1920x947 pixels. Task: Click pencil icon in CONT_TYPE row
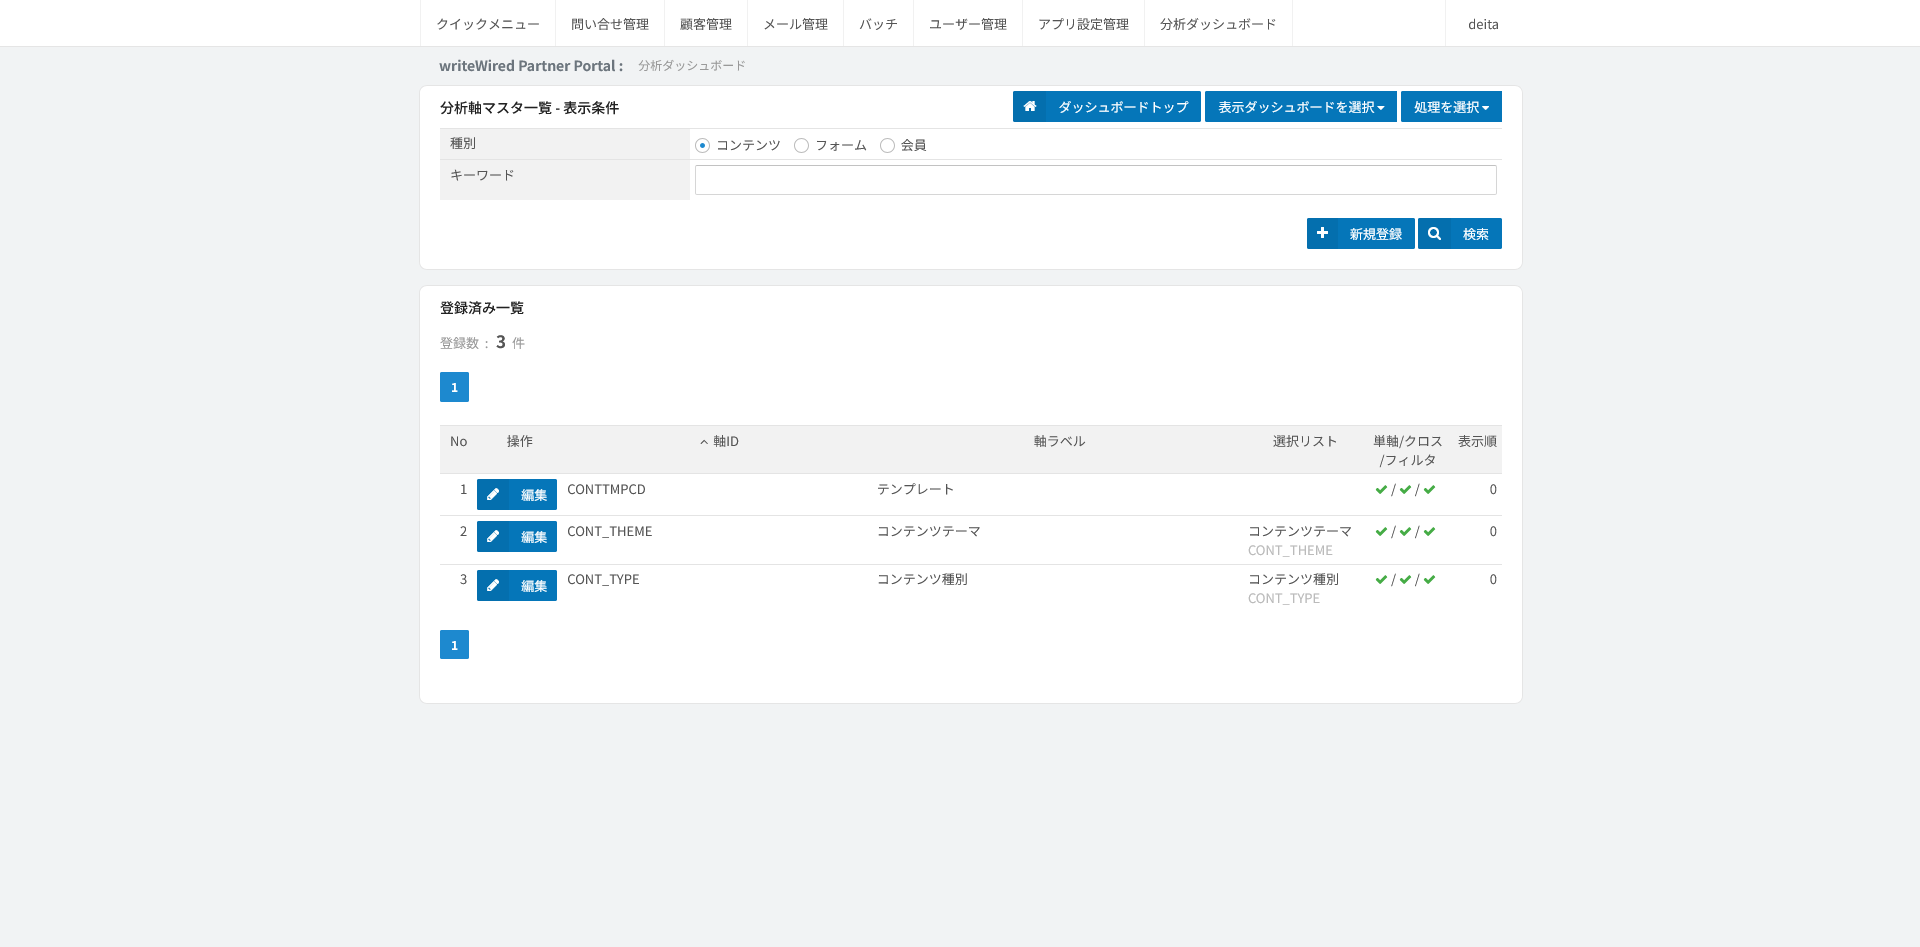pos(493,586)
